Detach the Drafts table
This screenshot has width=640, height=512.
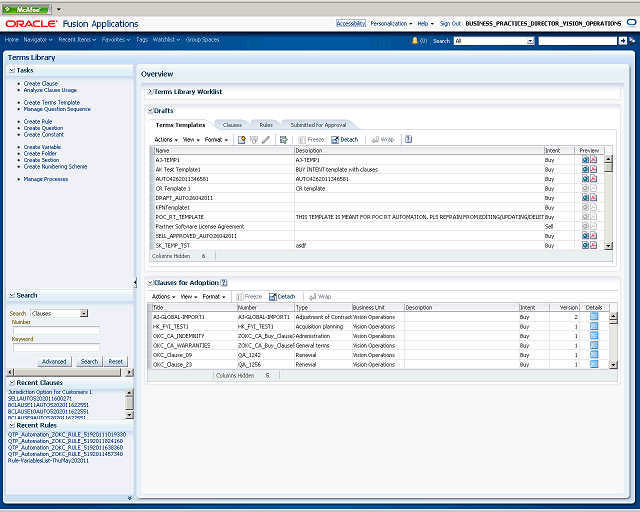click(x=344, y=140)
